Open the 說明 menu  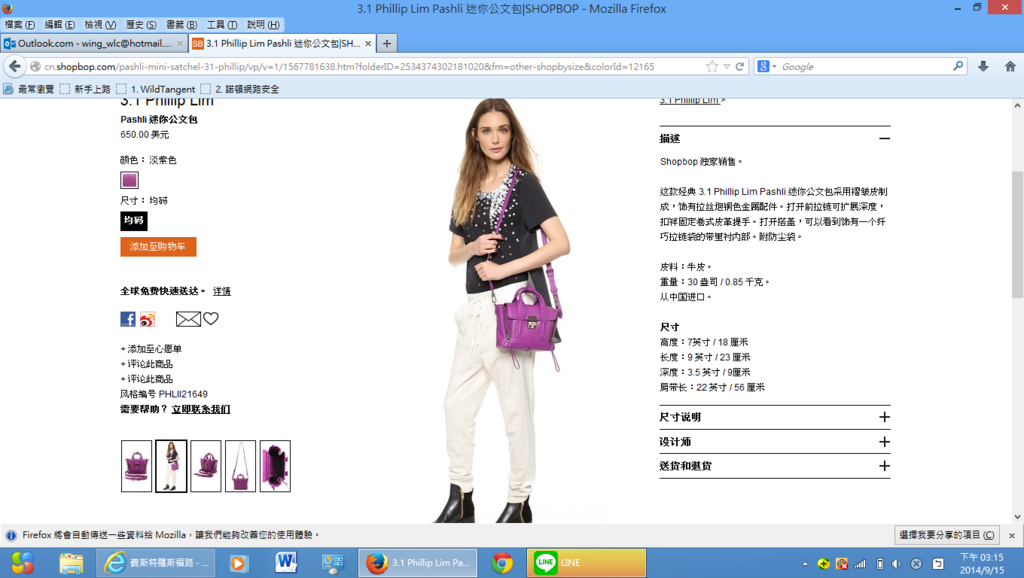coord(263,25)
